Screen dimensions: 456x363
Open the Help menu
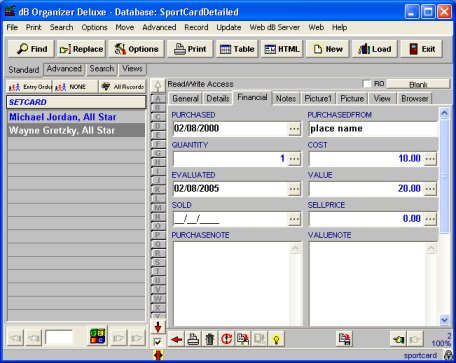tap(339, 27)
